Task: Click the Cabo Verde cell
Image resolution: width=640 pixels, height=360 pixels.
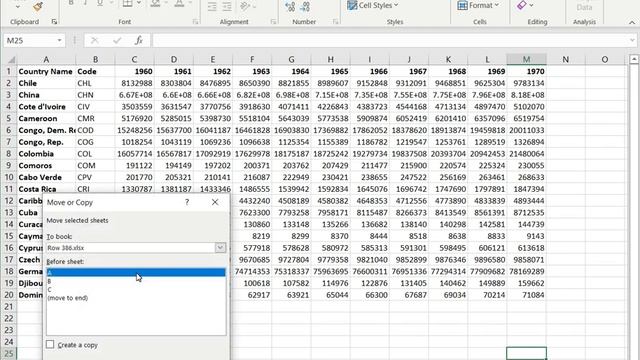Action: pyautogui.click(x=46, y=178)
